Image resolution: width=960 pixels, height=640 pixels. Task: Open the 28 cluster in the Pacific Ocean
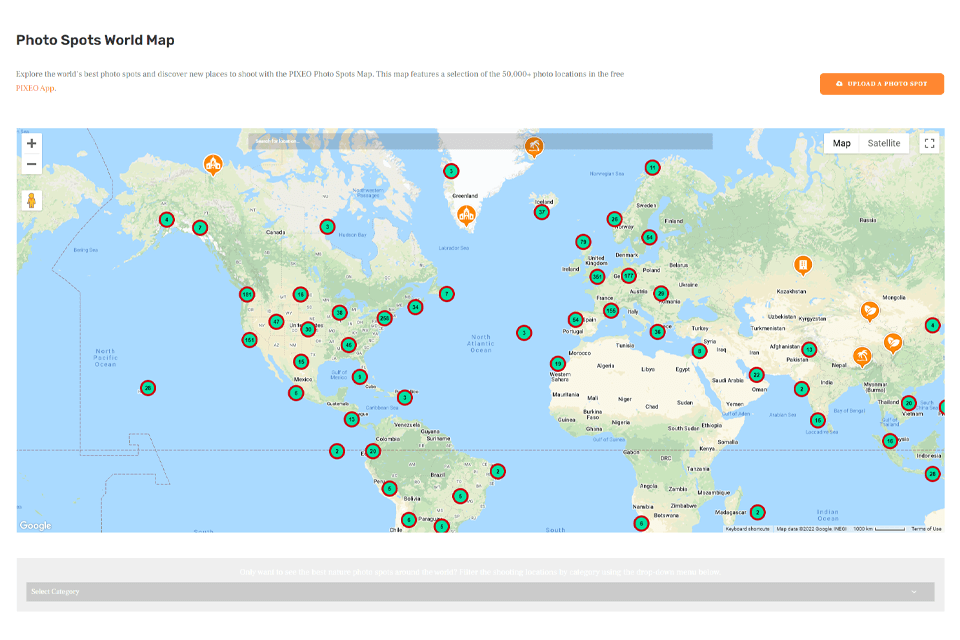pyautogui.click(x=148, y=388)
